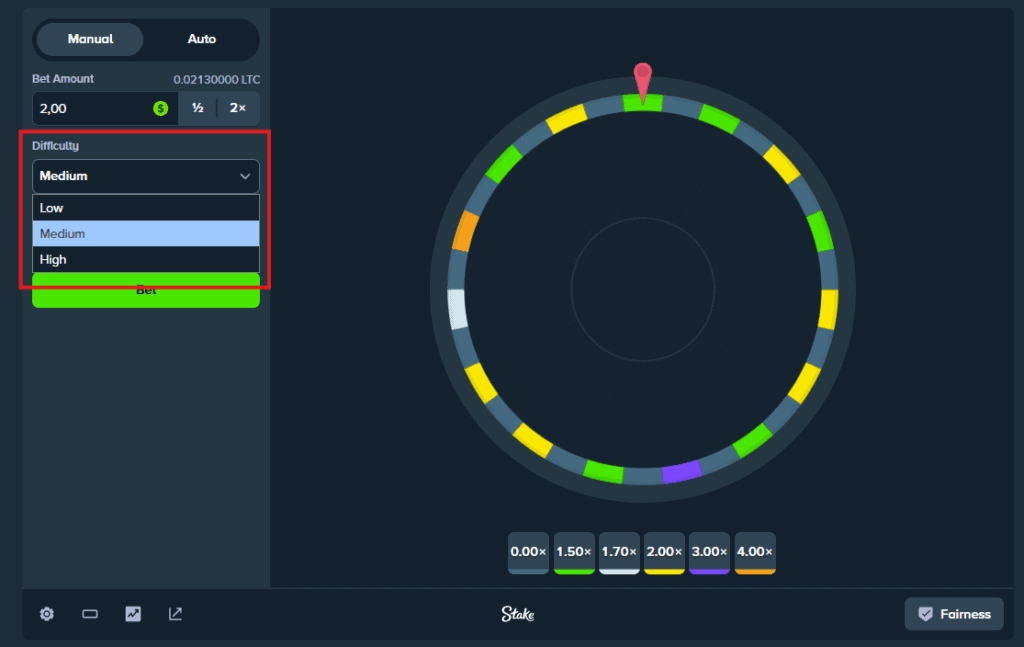Choose the highlighted Medium difficulty option

[146, 233]
